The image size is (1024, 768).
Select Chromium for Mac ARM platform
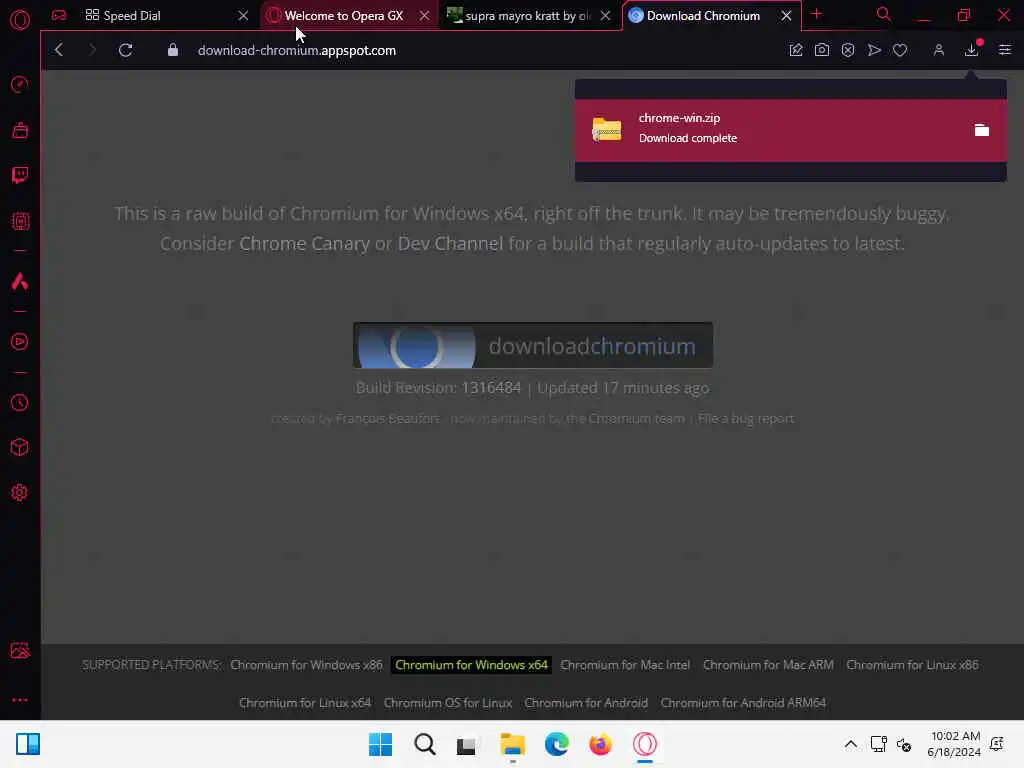pyautogui.click(x=768, y=665)
